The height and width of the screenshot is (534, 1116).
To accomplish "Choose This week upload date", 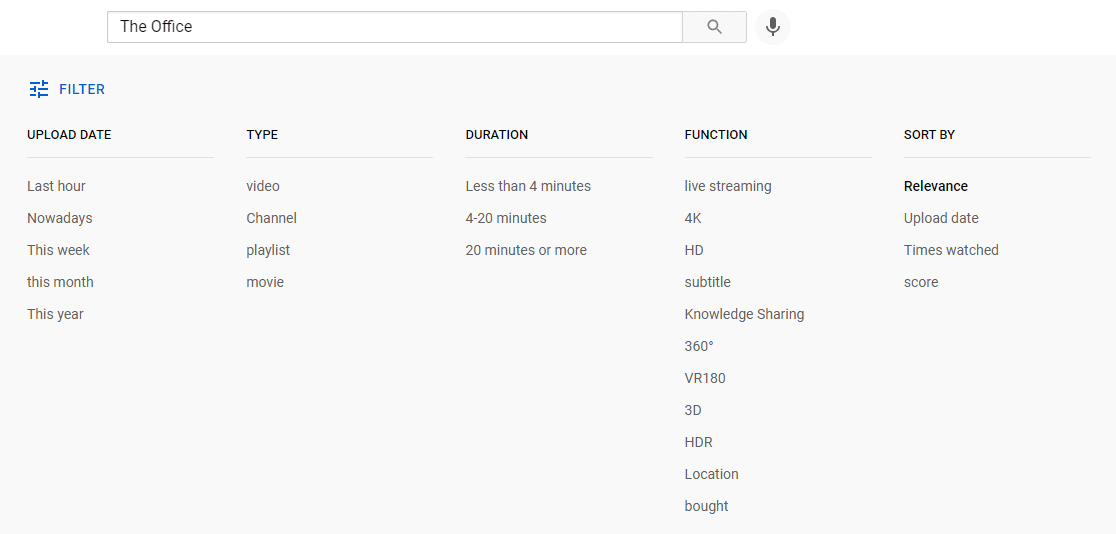I will click(58, 250).
